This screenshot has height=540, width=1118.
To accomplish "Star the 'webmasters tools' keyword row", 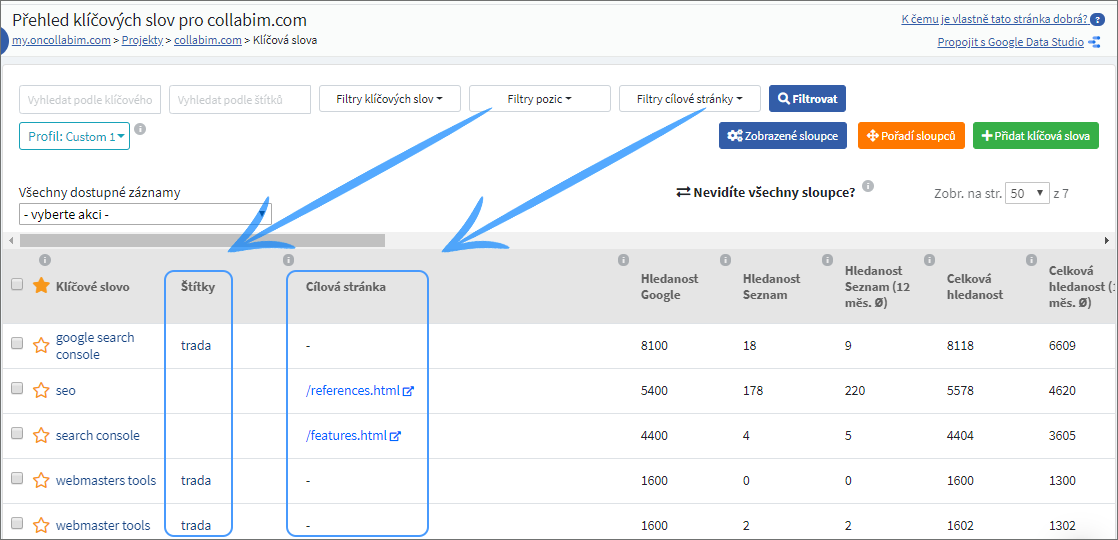I will coord(41,481).
